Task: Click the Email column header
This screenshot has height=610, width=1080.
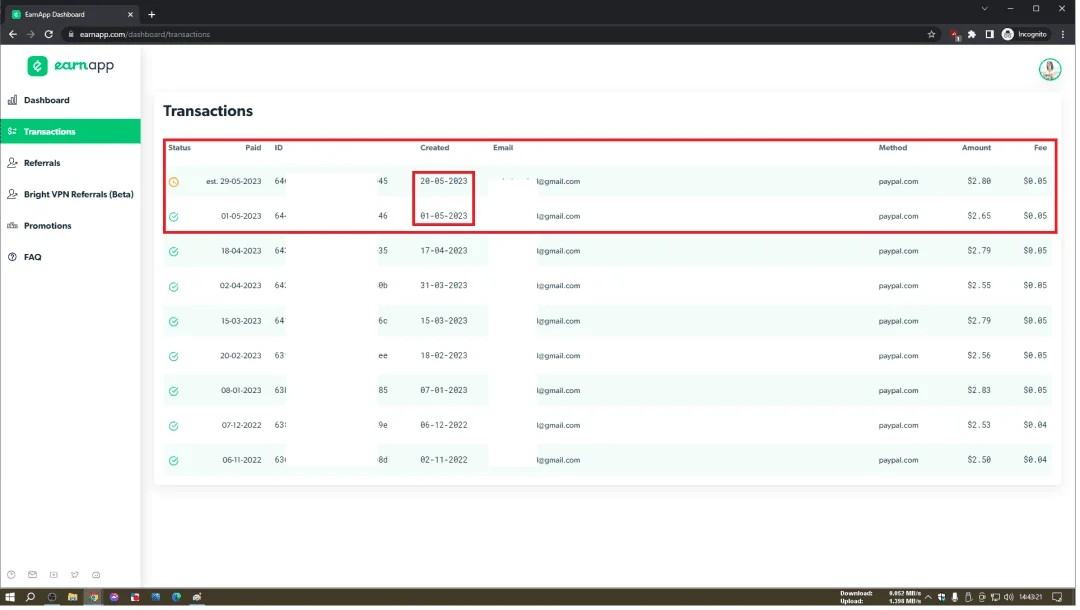Action: pos(503,148)
